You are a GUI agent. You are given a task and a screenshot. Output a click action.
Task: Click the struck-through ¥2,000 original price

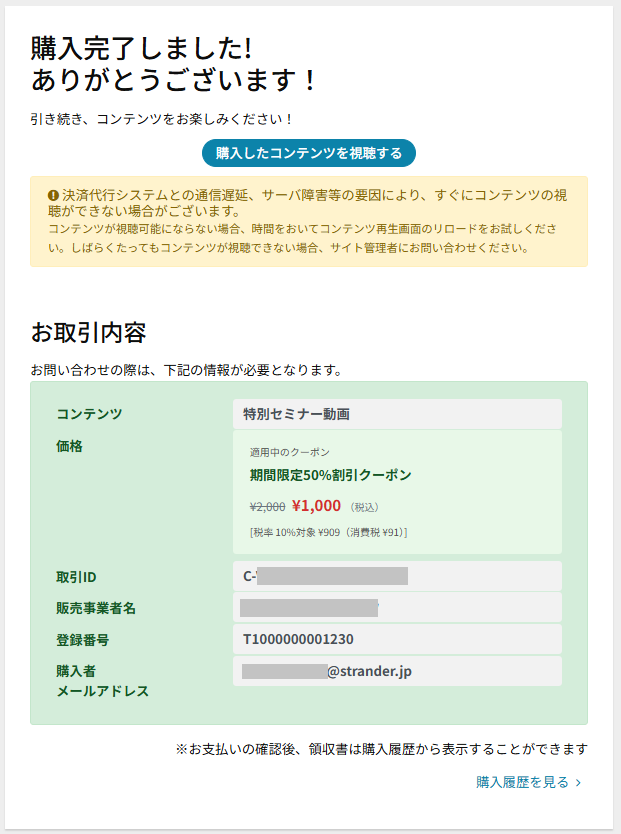tap(267, 507)
